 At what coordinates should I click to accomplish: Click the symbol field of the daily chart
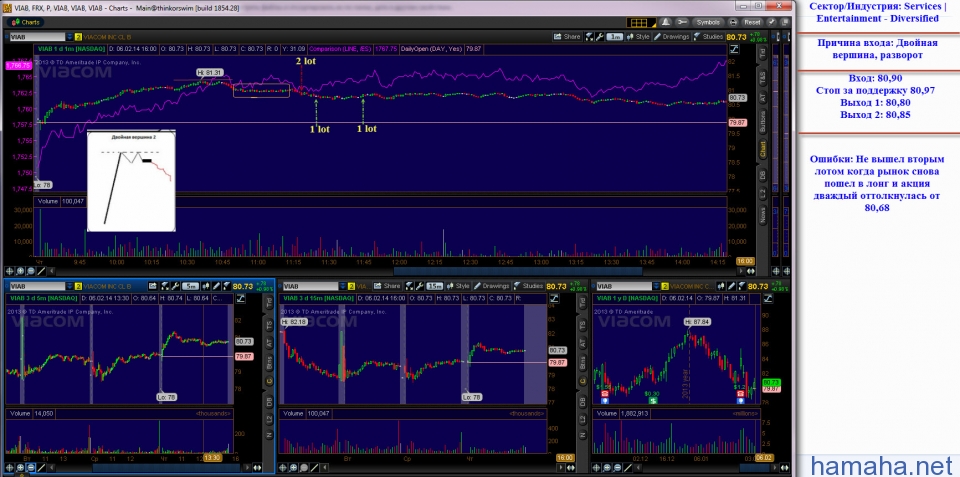(624, 286)
